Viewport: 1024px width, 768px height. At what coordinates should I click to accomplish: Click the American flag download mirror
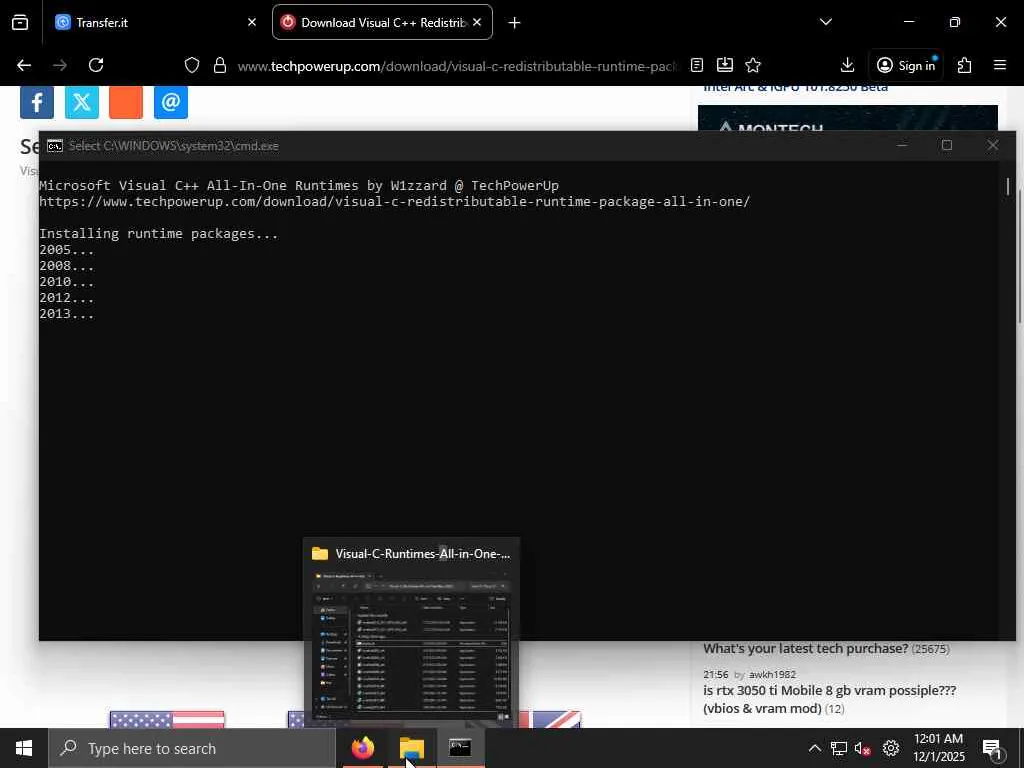point(167,720)
